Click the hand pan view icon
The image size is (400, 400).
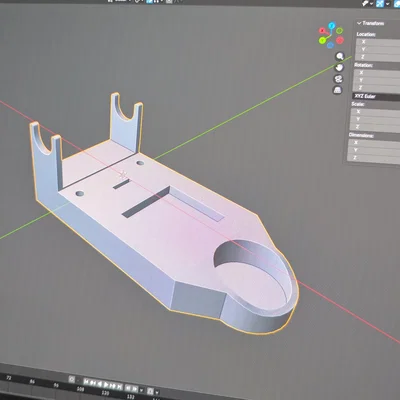[339, 67]
